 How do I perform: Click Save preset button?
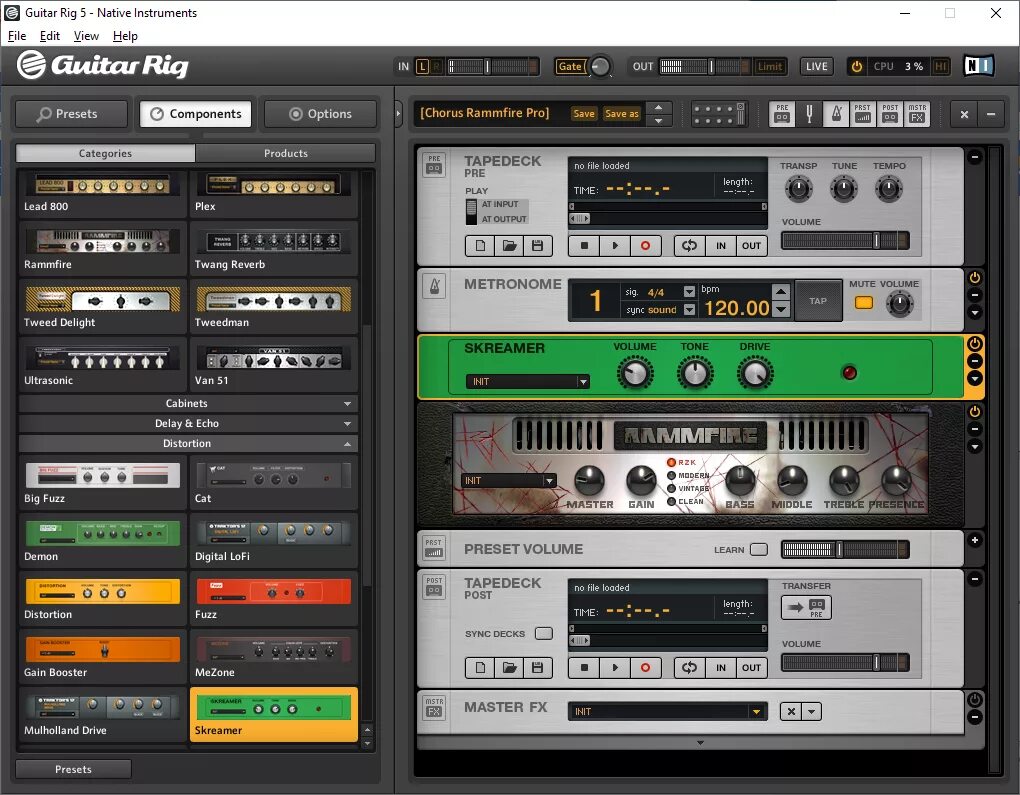click(584, 114)
